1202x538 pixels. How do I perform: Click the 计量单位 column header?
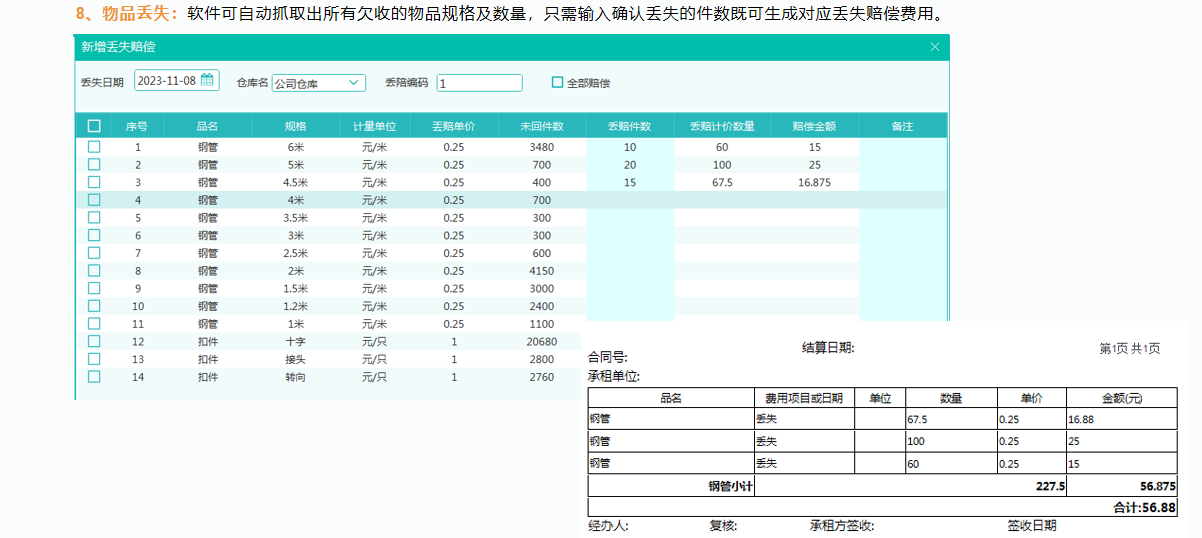[375, 126]
